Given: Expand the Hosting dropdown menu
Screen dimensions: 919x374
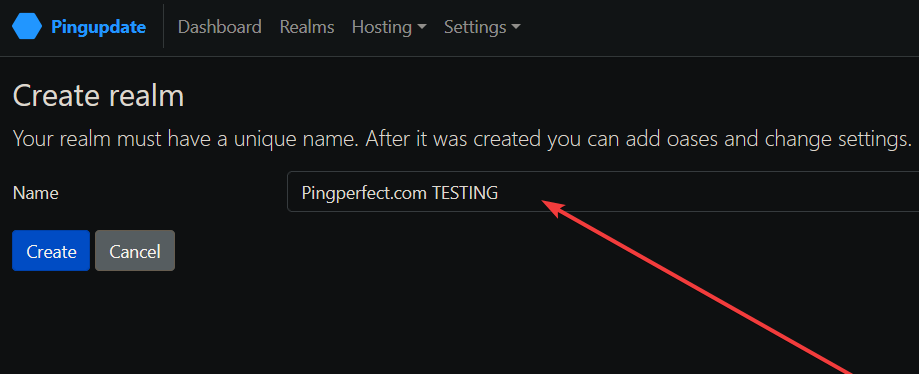Looking at the screenshot, I should 389,27.
